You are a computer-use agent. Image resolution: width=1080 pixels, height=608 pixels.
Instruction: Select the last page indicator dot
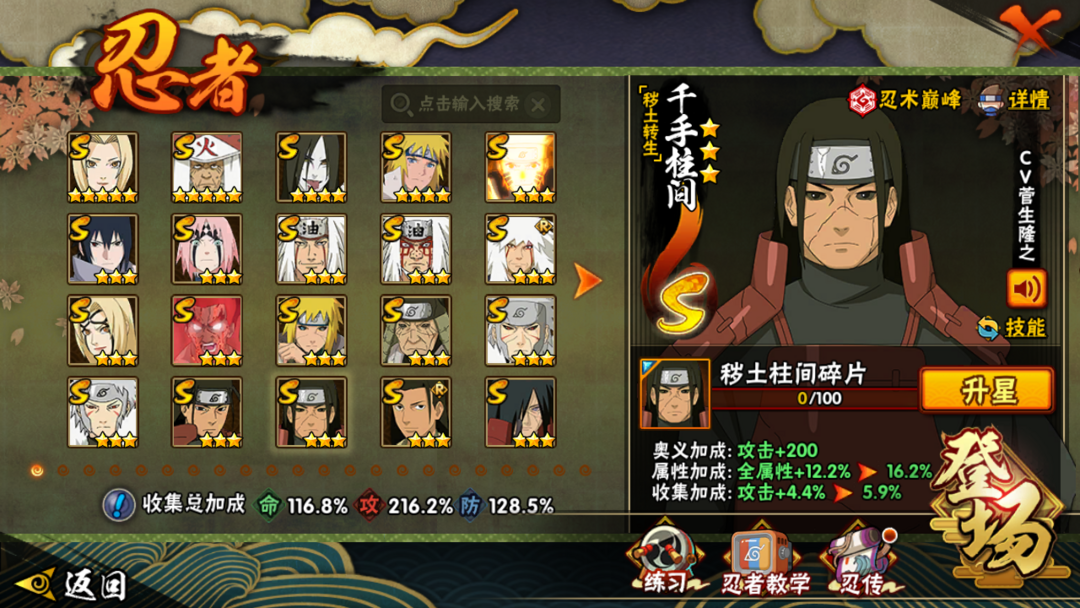585,470
